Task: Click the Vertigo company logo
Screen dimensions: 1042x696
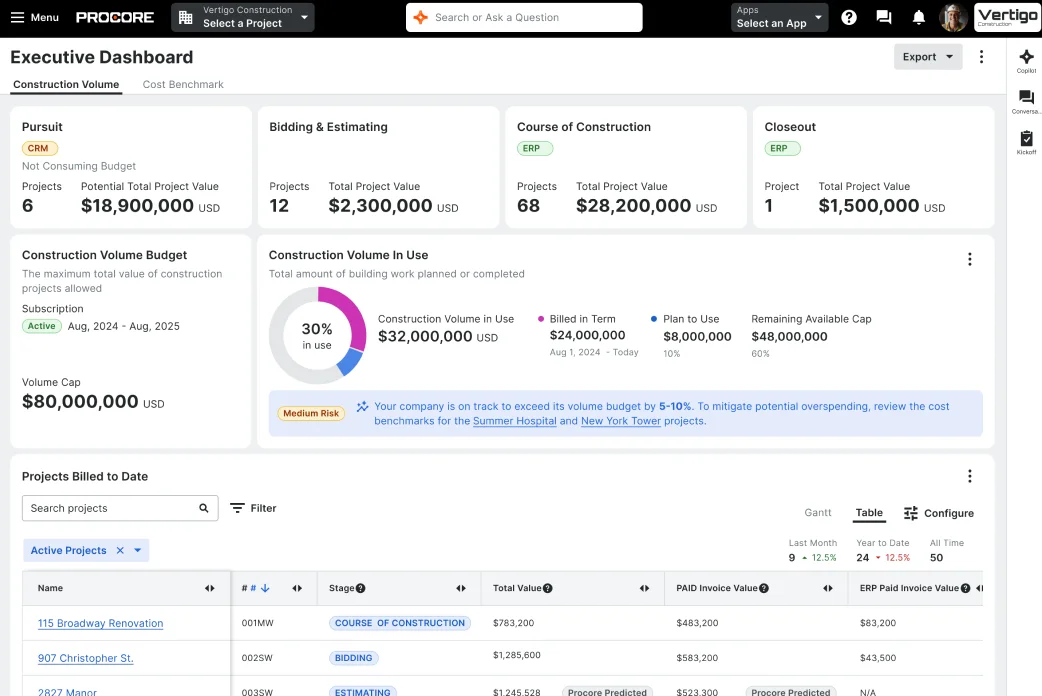Action: click(x=1007, y=17)
